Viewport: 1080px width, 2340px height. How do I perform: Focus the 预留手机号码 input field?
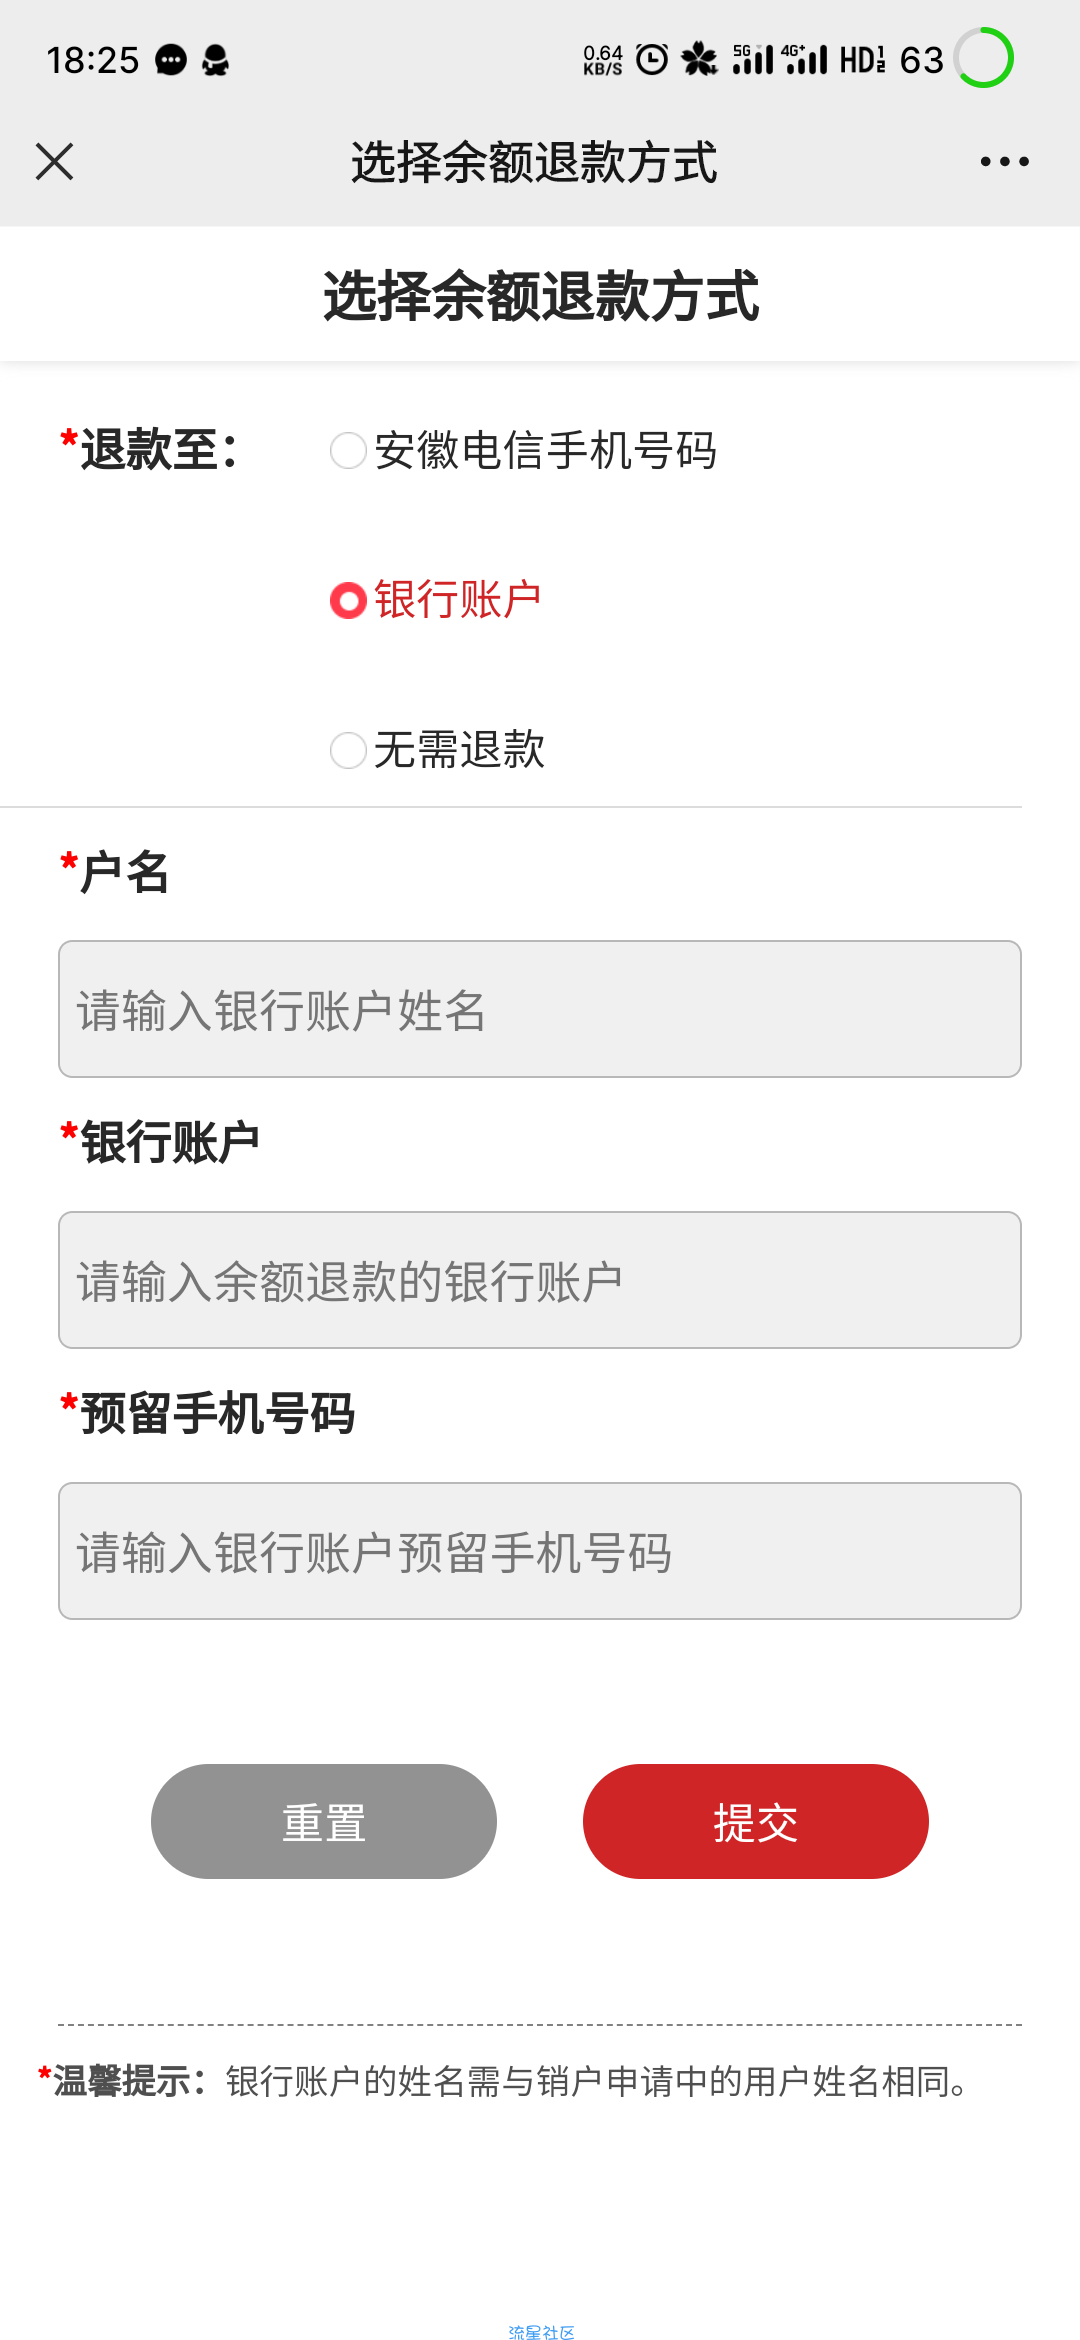tap(540, 1551)
